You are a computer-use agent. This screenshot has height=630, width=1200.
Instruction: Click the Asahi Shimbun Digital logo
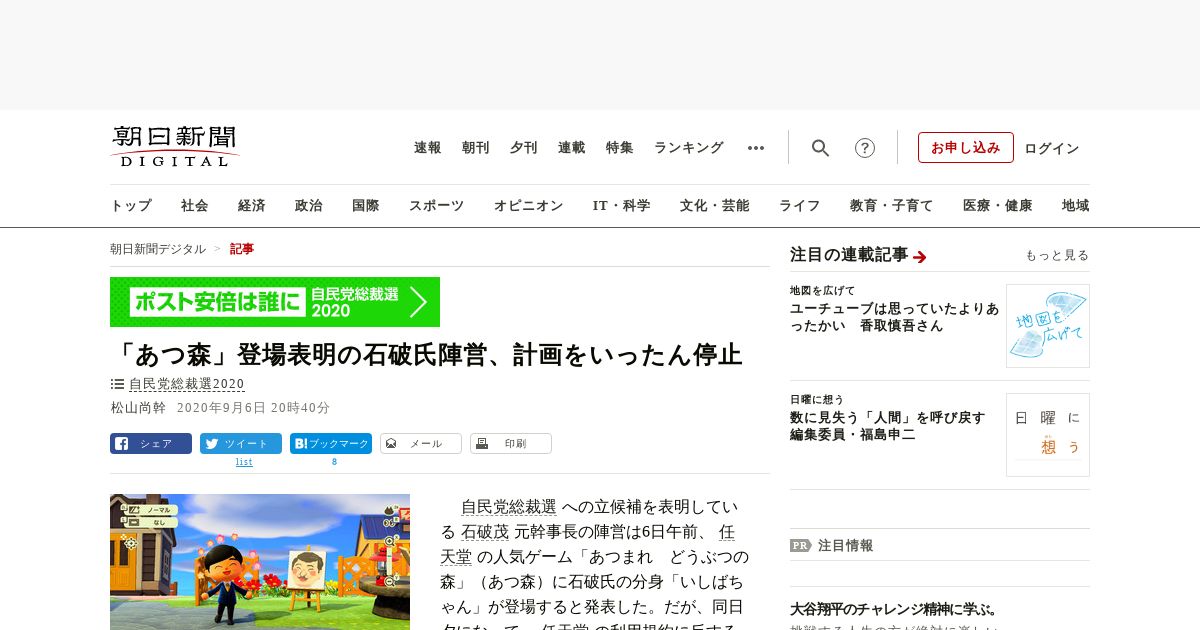[x=175, y=146]
